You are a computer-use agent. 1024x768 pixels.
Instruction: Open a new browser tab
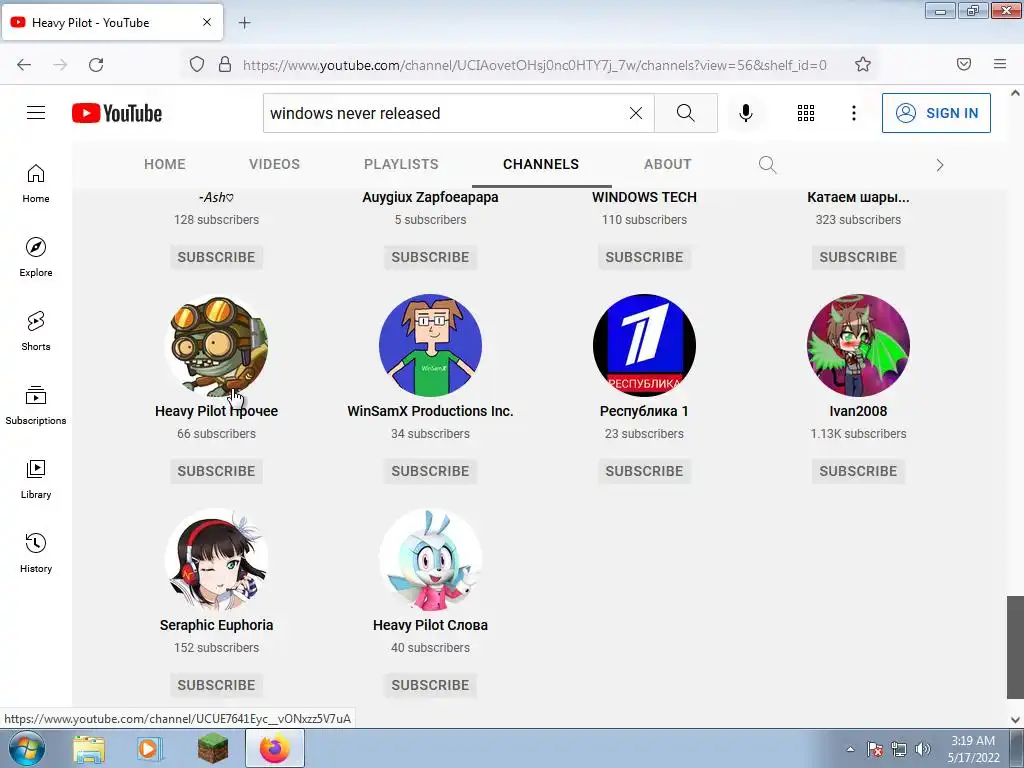pyautogui.click(x=244, y=23)
